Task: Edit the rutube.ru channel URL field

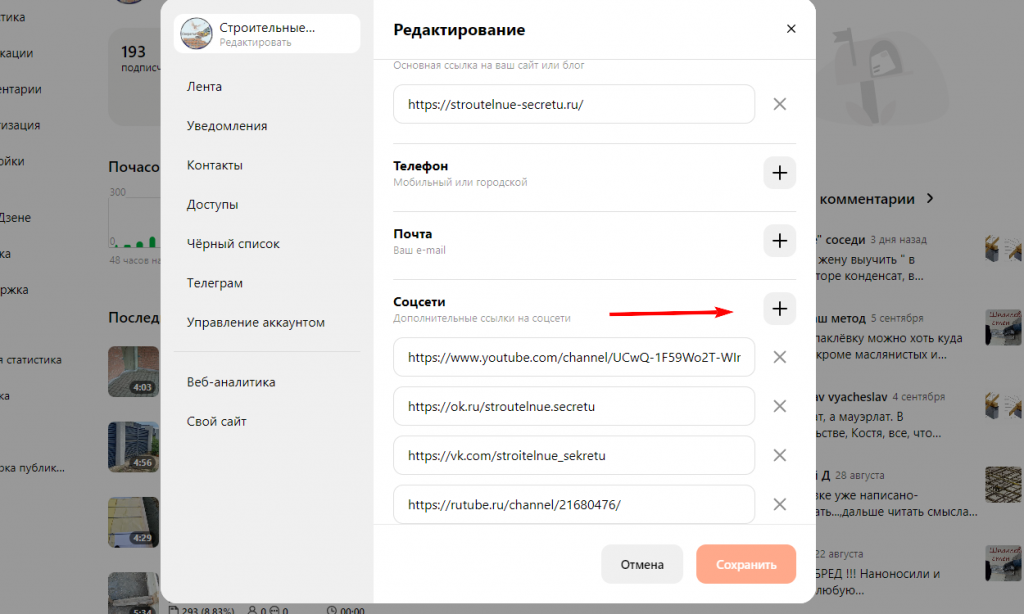Action: point(574,504)
